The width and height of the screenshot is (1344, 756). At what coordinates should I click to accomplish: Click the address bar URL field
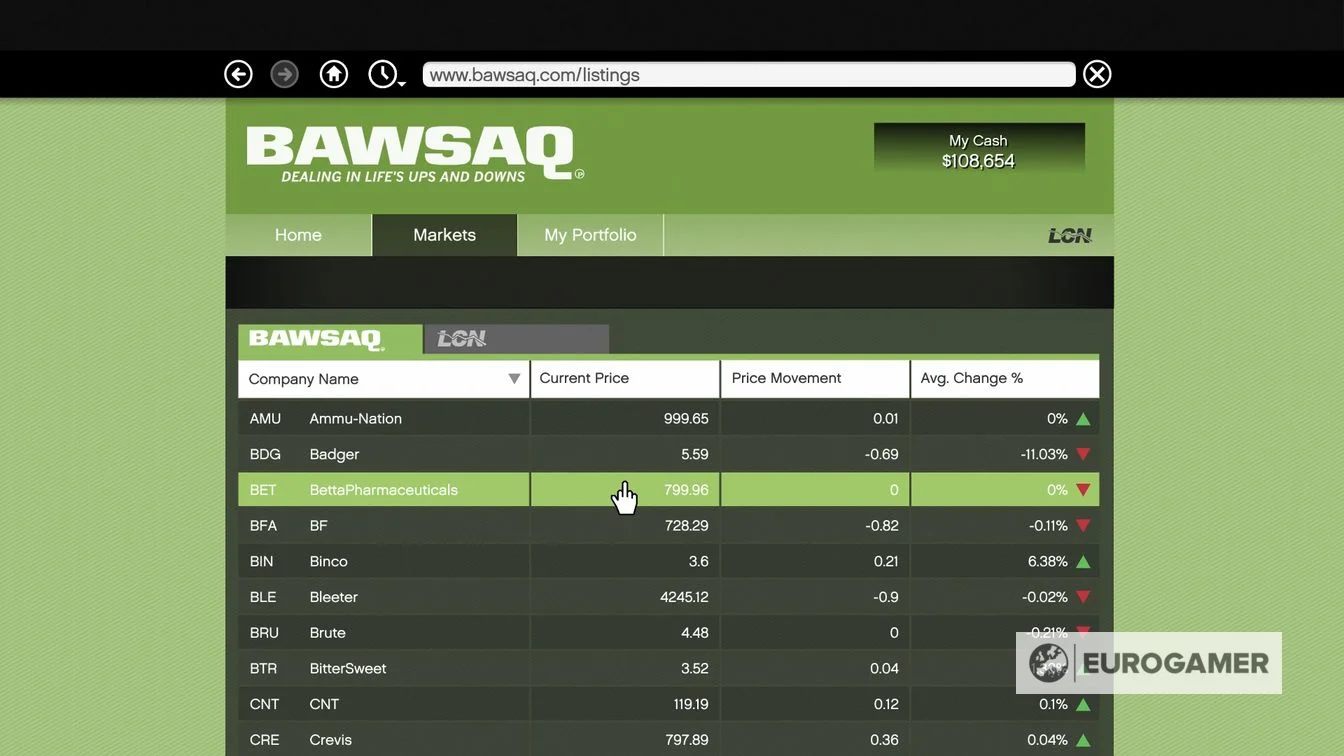coord(748,75)
